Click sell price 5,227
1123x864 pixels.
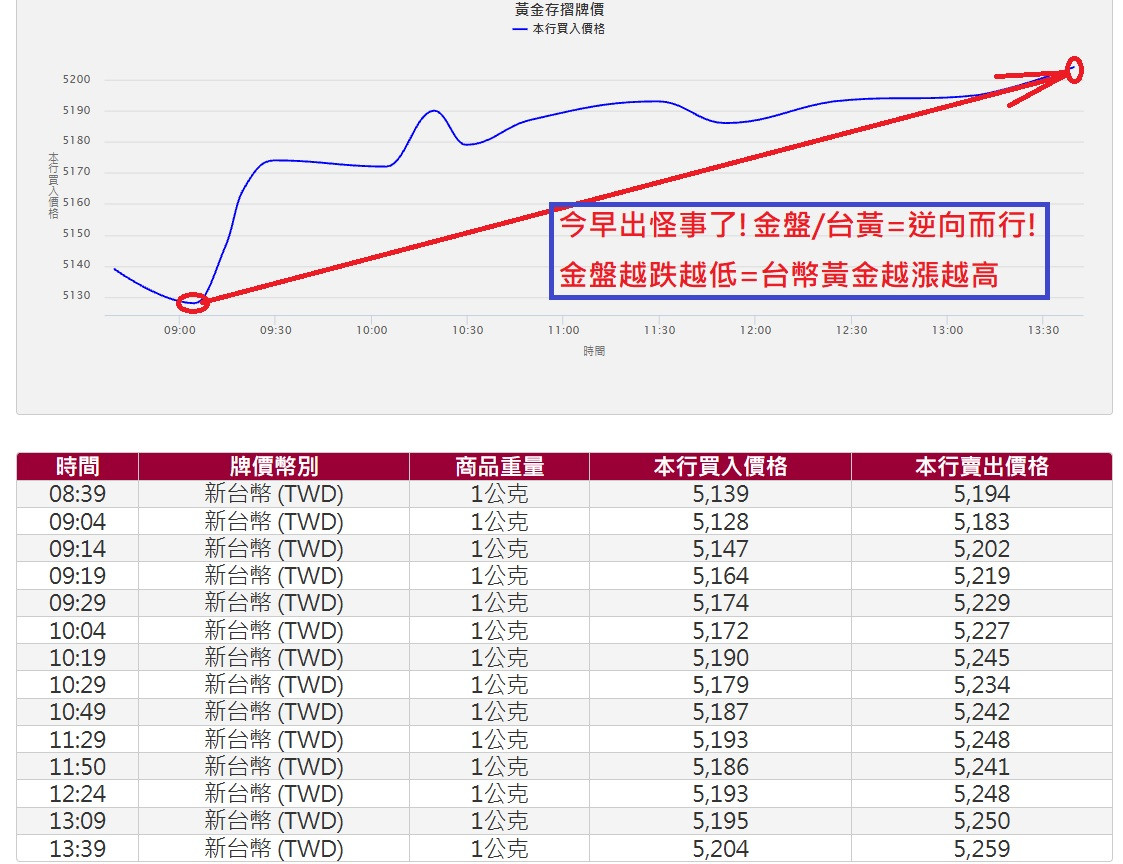coord(982,630)
